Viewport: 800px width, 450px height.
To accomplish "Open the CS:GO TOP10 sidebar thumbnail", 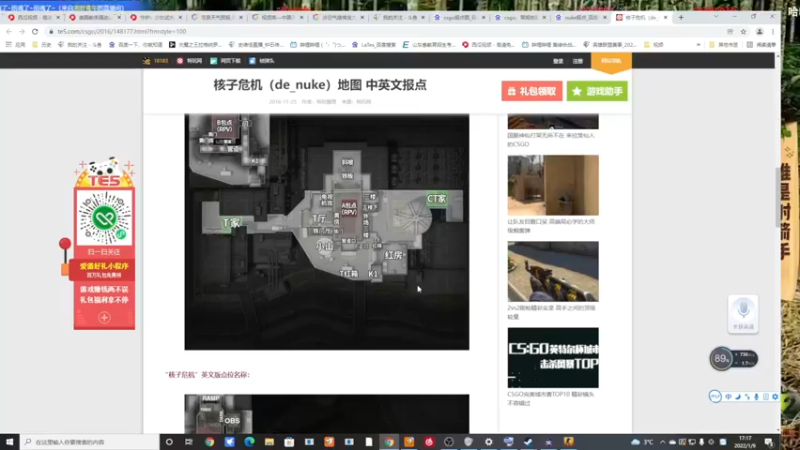I will click(553, 358).
